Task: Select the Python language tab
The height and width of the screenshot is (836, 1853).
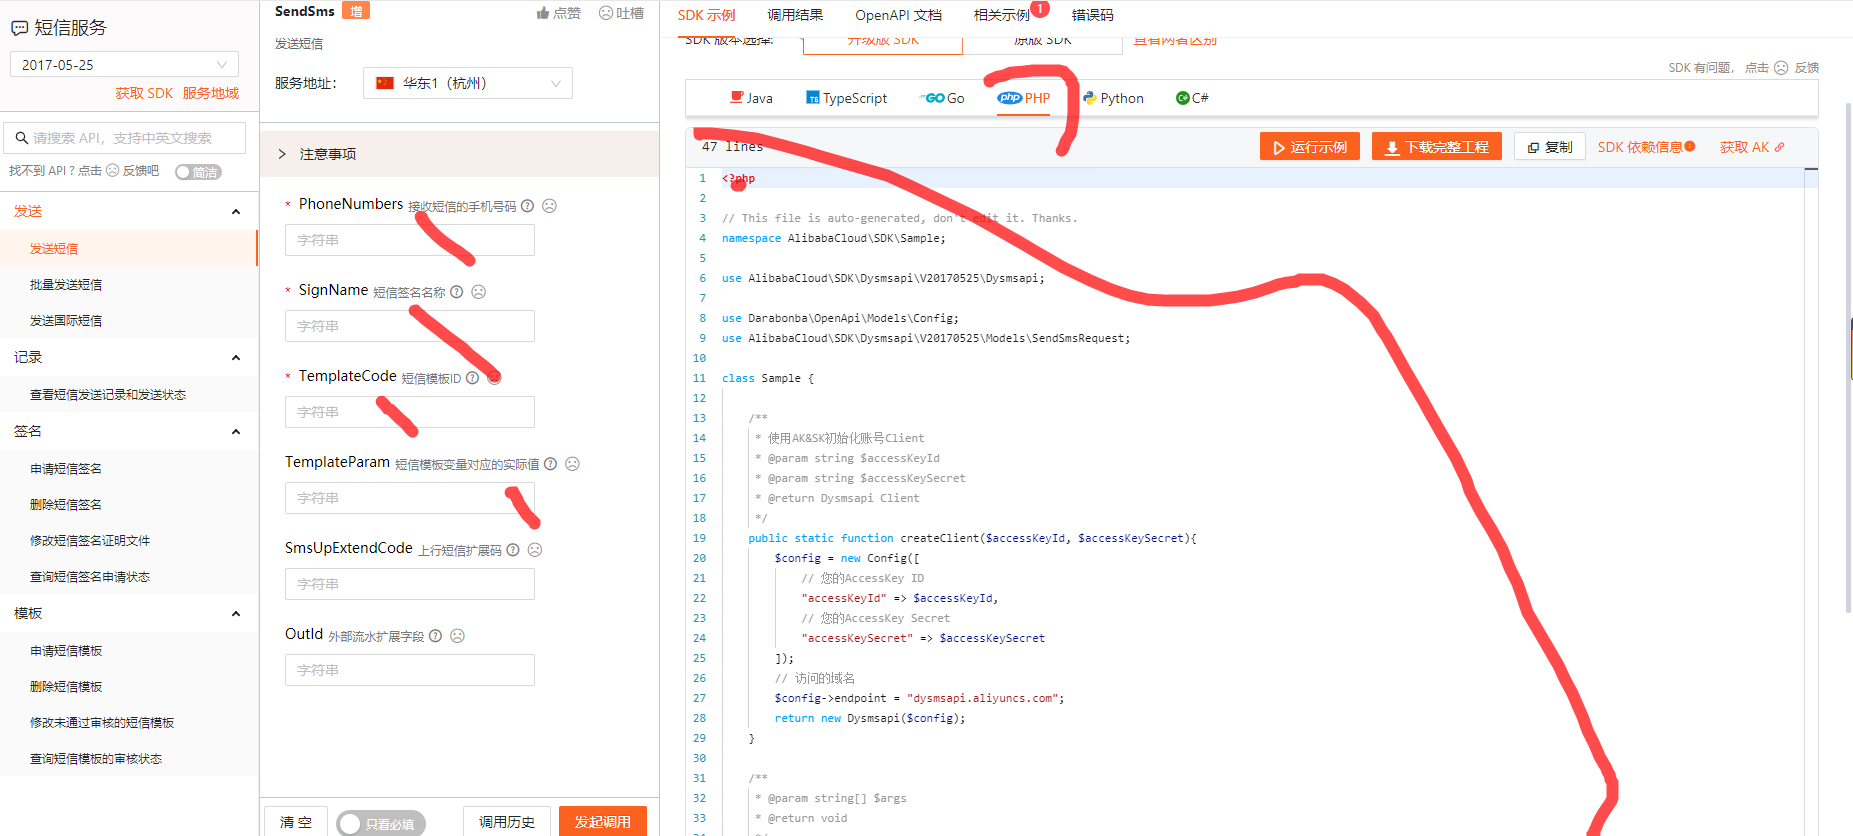Action: [x=1113, y=98]
